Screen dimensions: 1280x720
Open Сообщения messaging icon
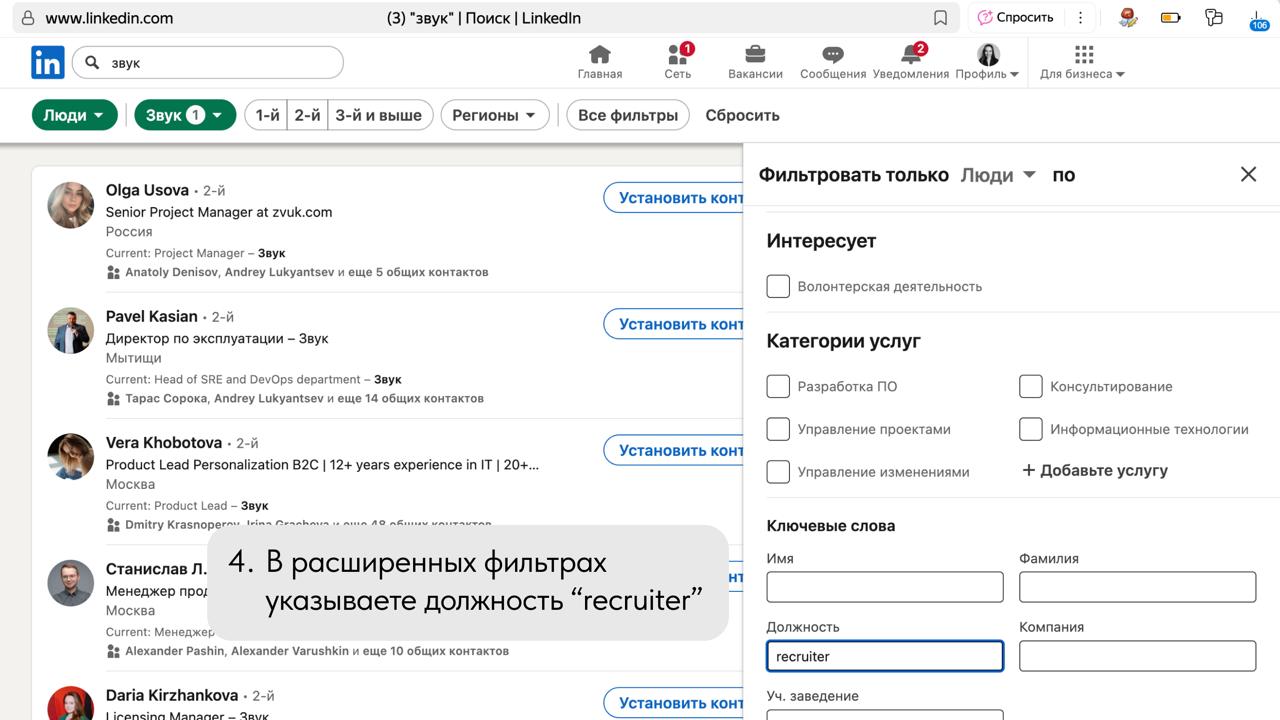(833, 62)
